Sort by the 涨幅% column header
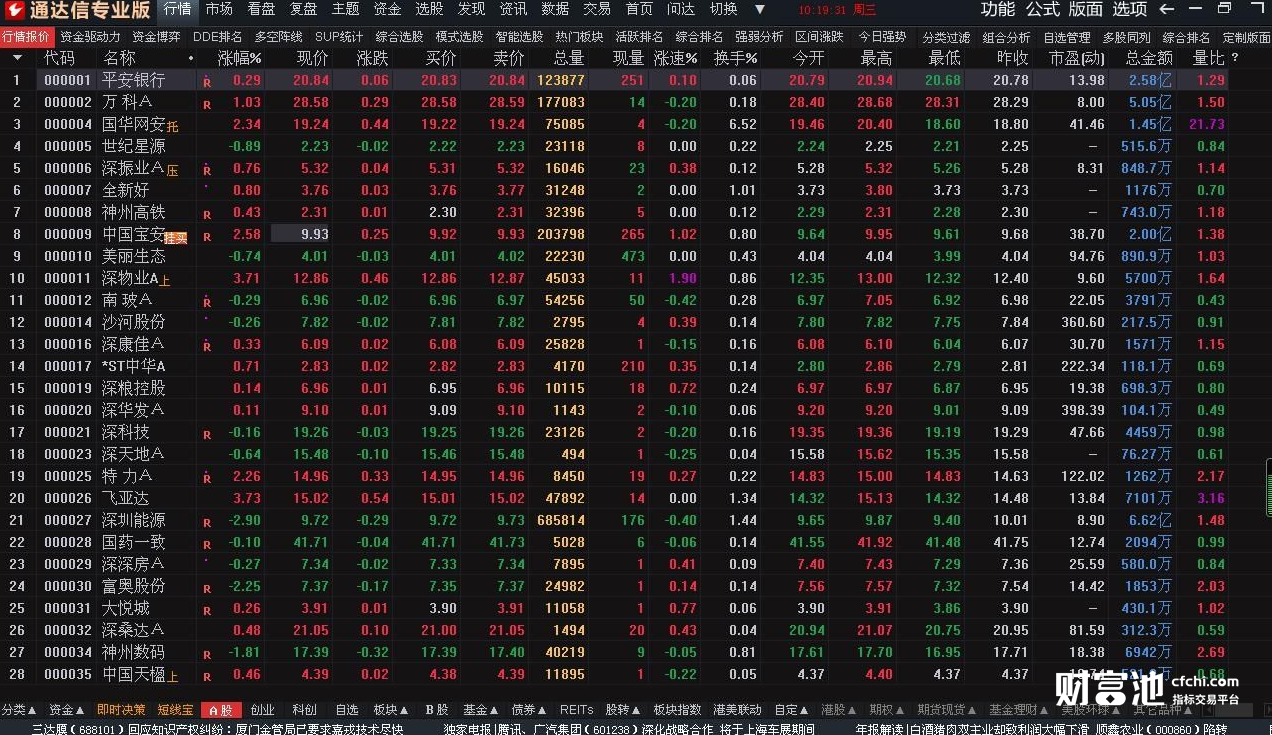 239,58
